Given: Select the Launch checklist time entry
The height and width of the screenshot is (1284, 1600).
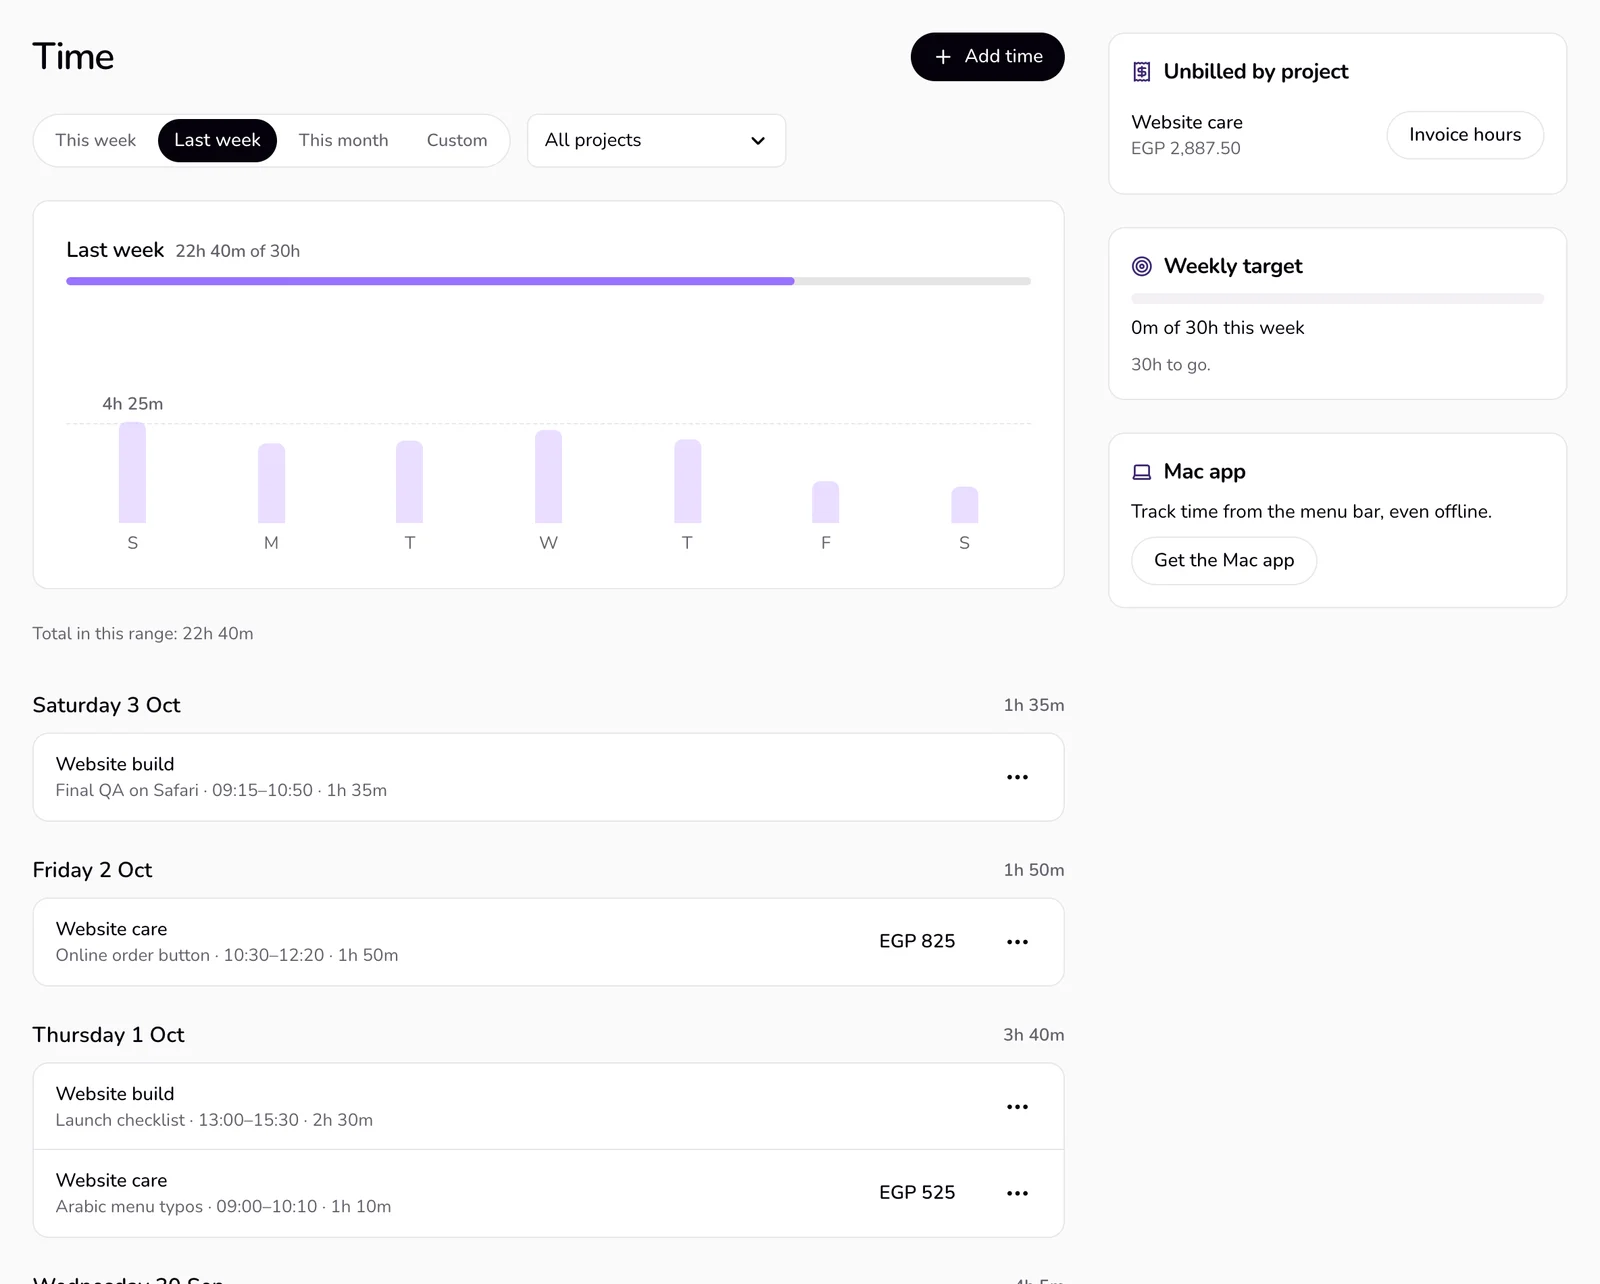Looking at the screenshot, I should (x=548, y=1107).
